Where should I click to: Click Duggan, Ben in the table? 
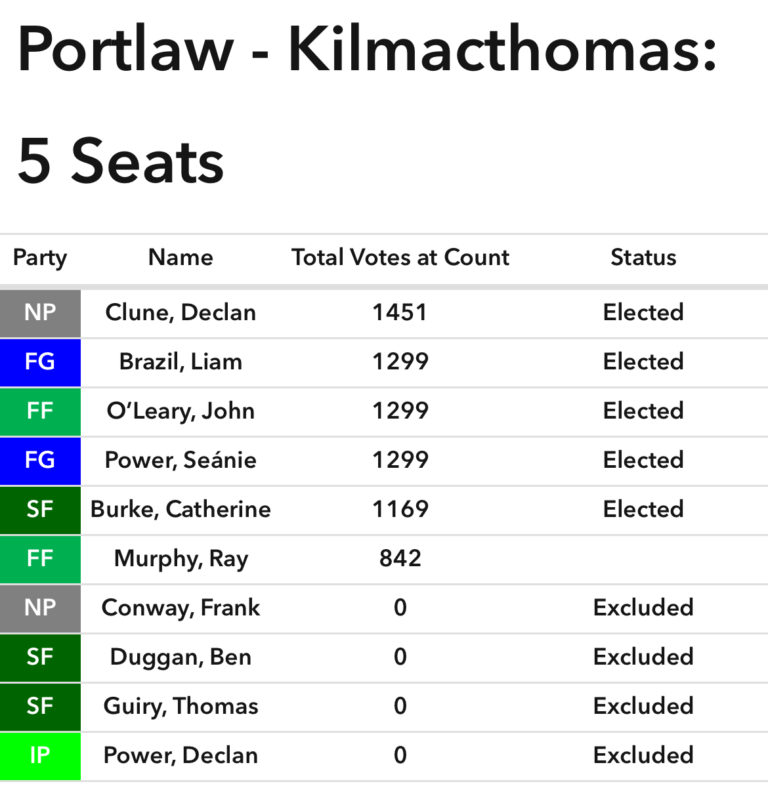[180, 657]
